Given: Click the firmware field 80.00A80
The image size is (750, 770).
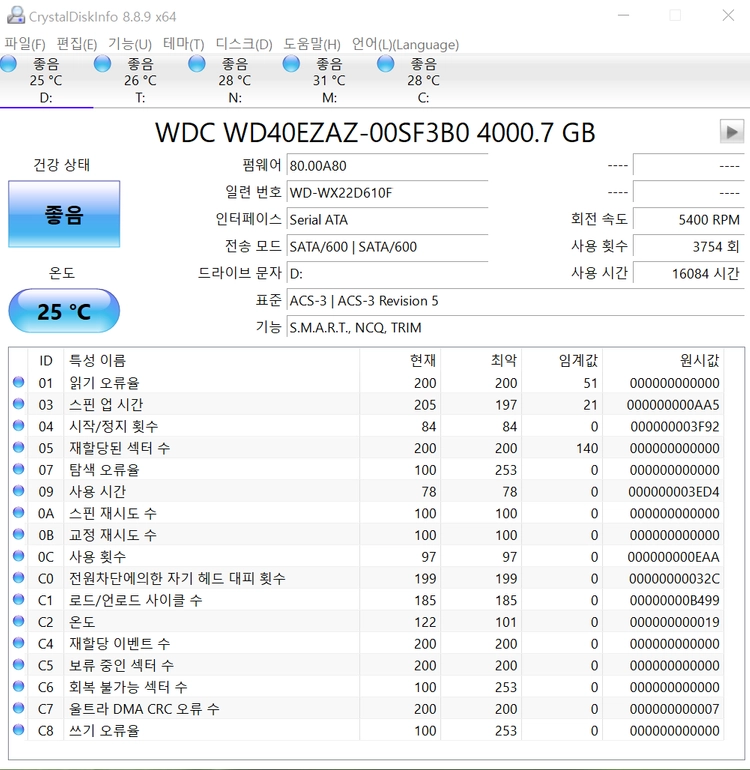Looking at the screenshot, I should pyautogui.click(x=387, y=165).
